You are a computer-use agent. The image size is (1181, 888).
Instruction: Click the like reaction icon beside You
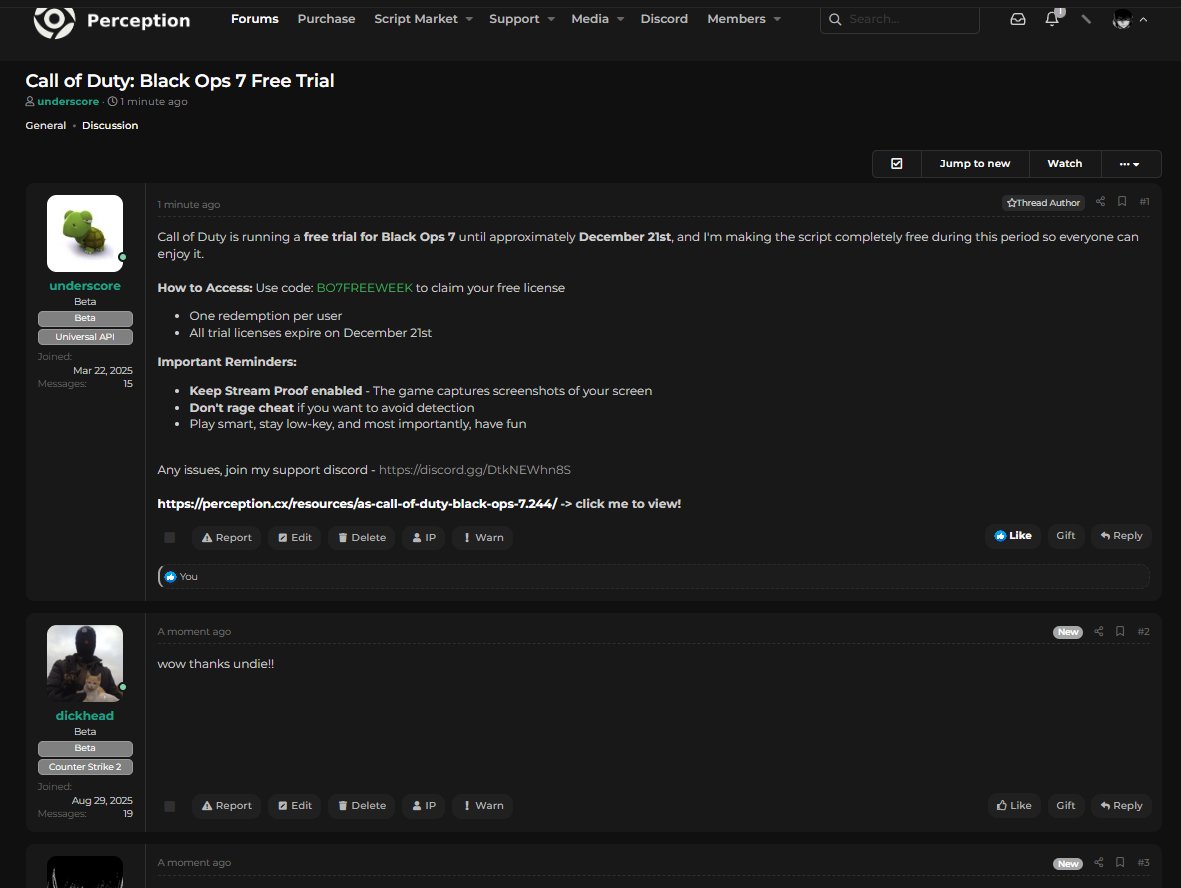(170, 576)
